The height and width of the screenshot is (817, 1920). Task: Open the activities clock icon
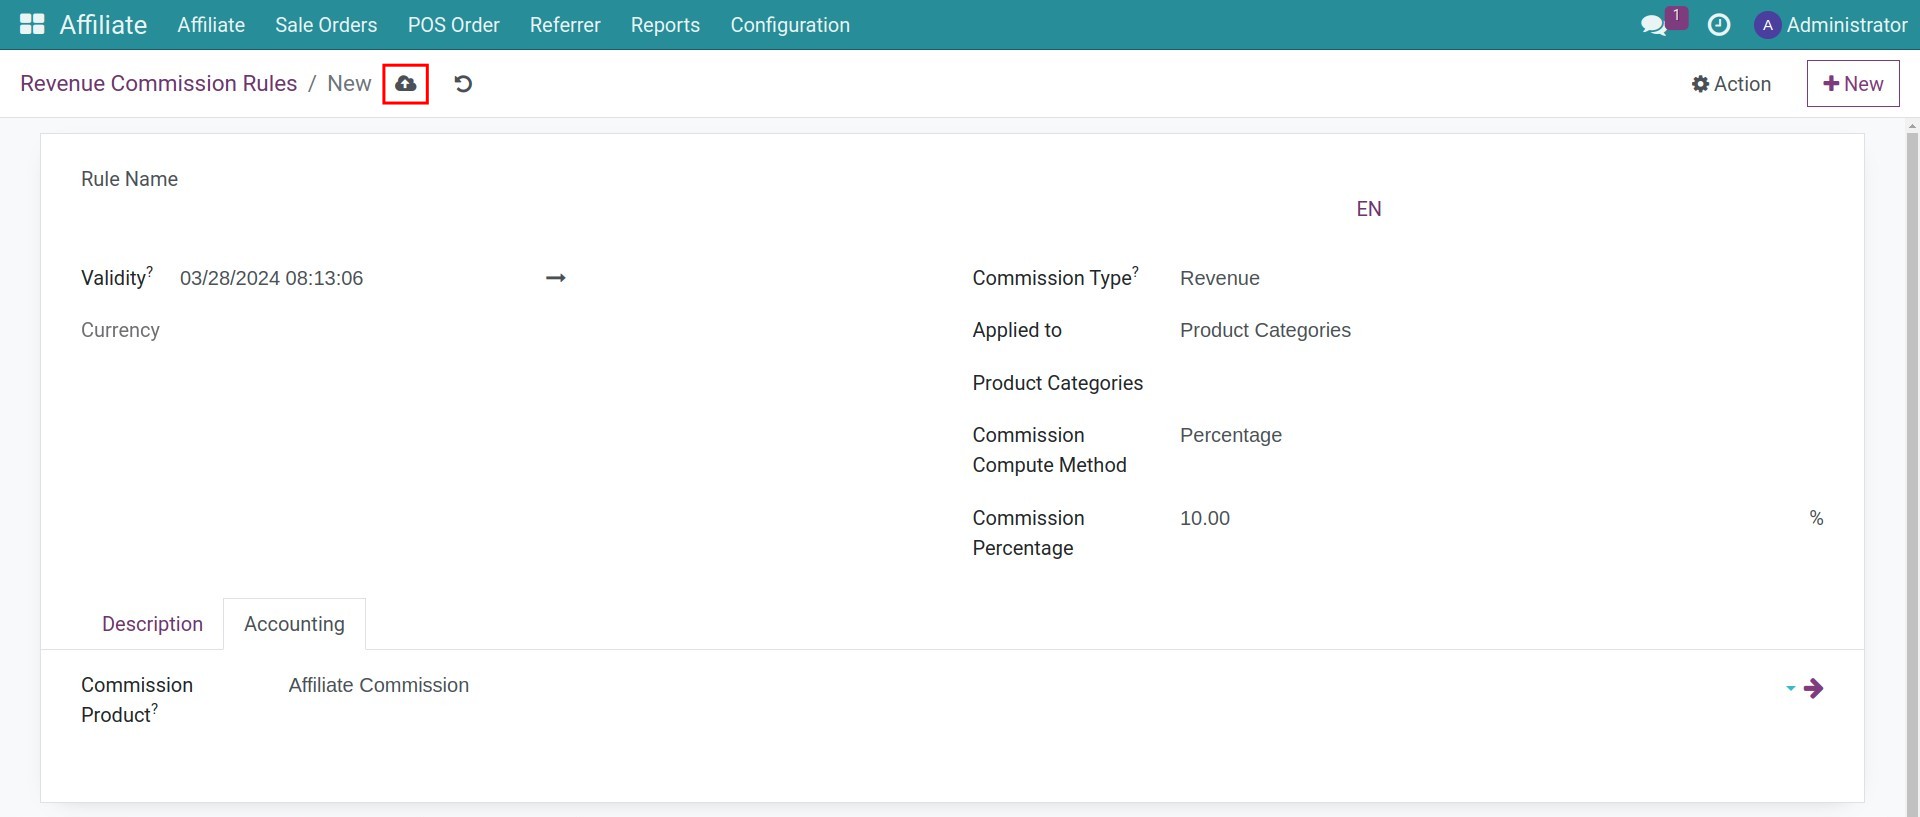point(1719,25)
